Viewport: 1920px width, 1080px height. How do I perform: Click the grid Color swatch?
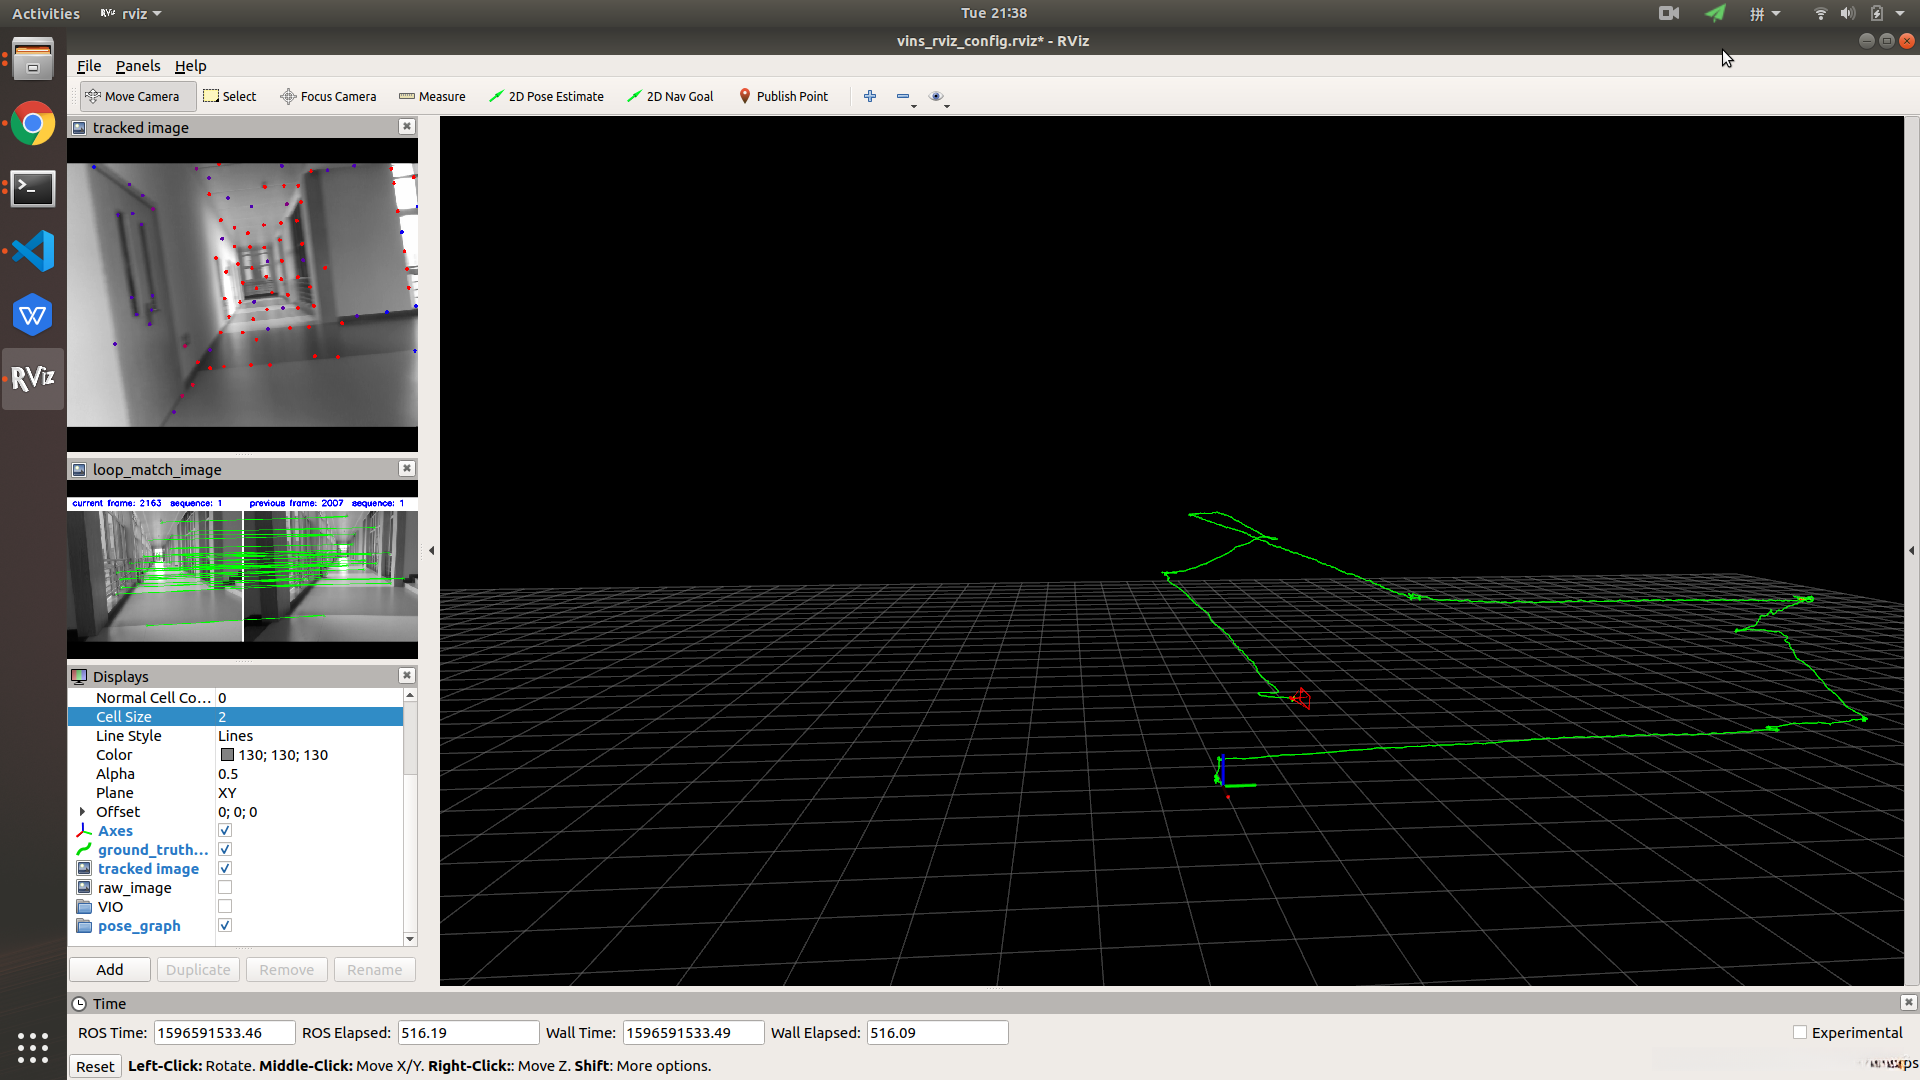click(x=227, y=755)
